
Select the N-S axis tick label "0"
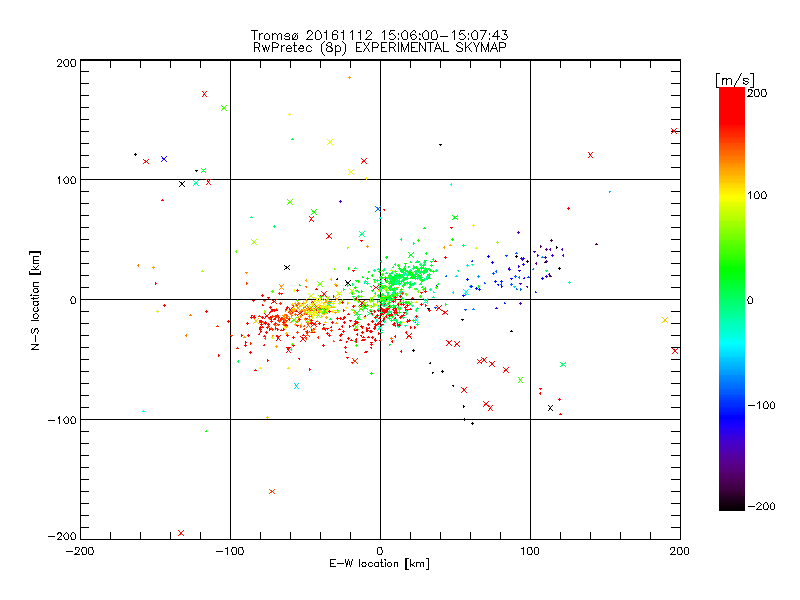[x=73, y=300]
